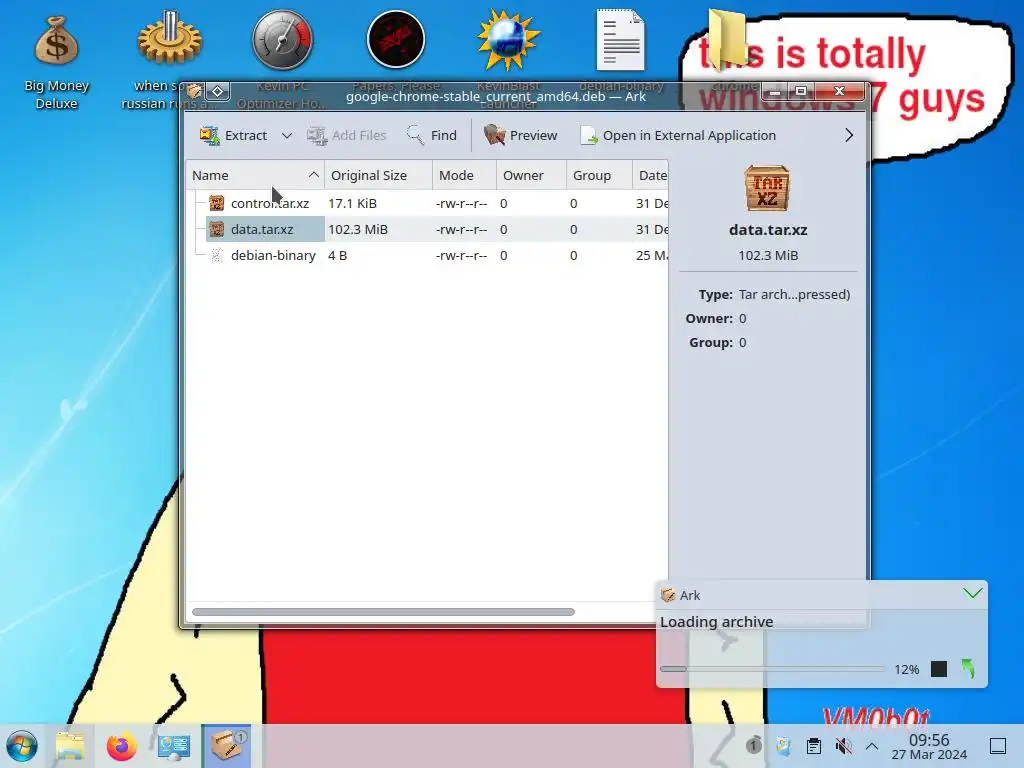The image size is (1024, 768).
Task: Click the Ark icon in notification header
Action: point(667,595)
